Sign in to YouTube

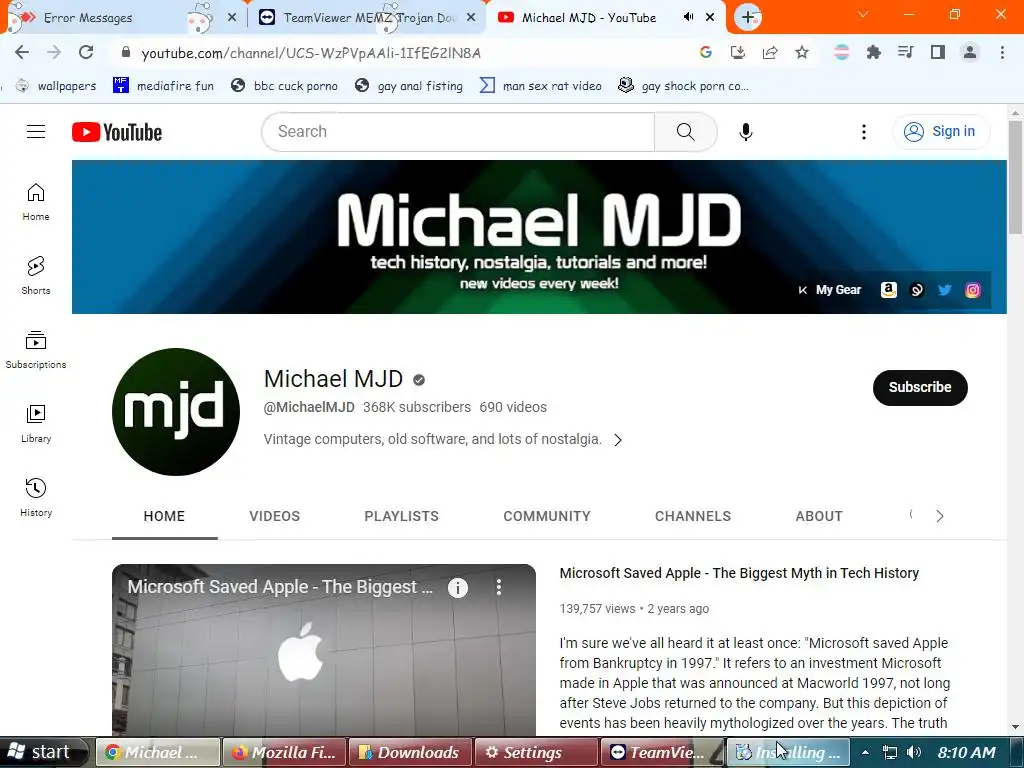(941, 132)
